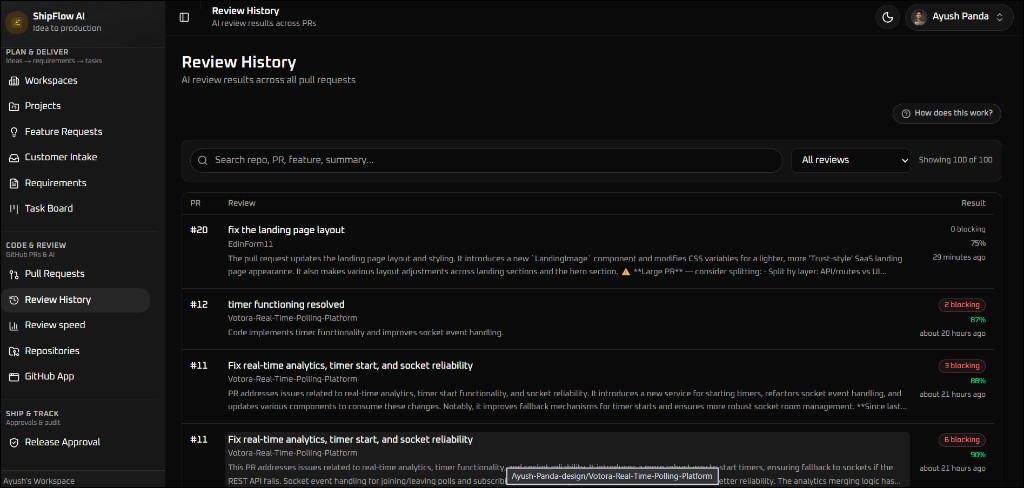Click the Review speed chart icon

click(x=14, y=325)
